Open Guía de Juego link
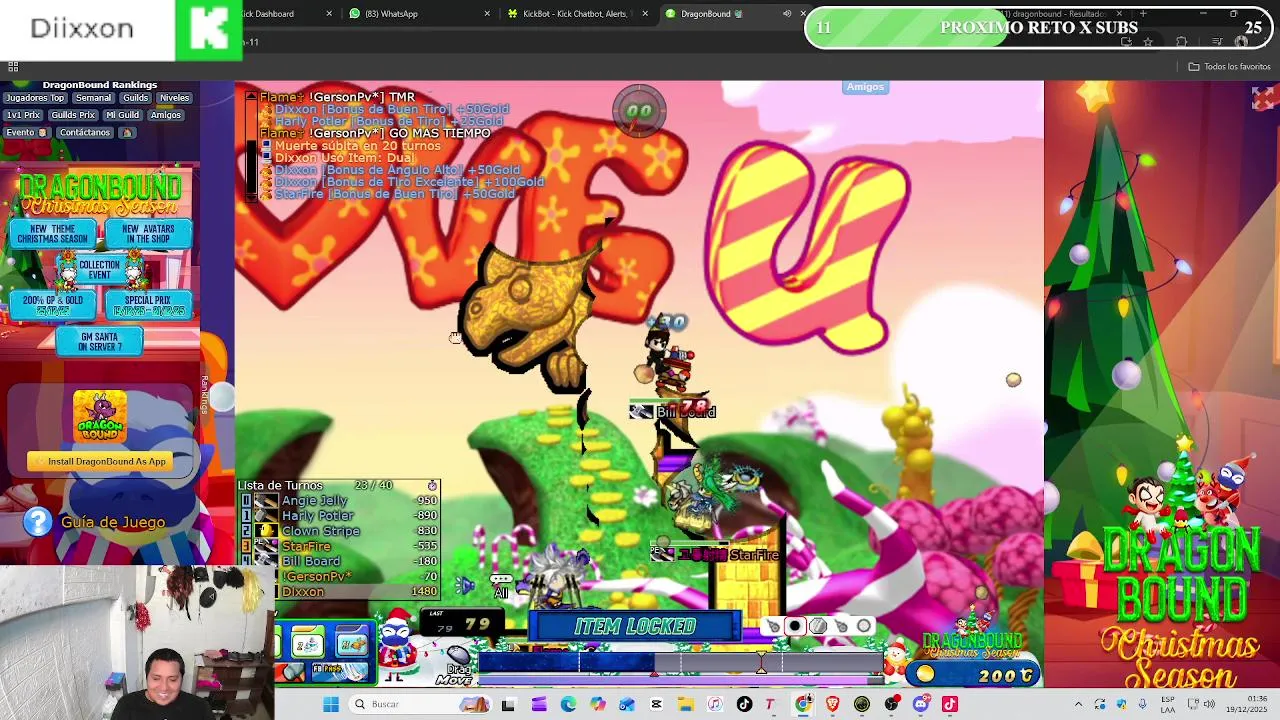This screenshot has height=720, width=1280. coord(113,522)
